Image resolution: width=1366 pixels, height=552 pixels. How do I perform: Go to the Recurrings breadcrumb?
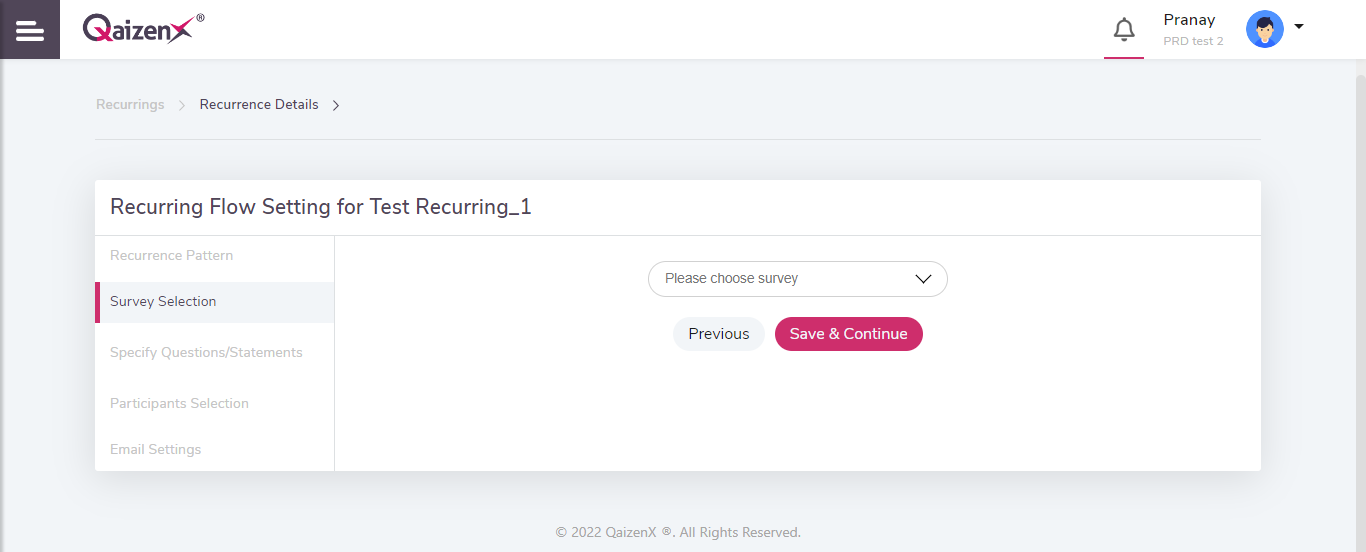(130, 104)
